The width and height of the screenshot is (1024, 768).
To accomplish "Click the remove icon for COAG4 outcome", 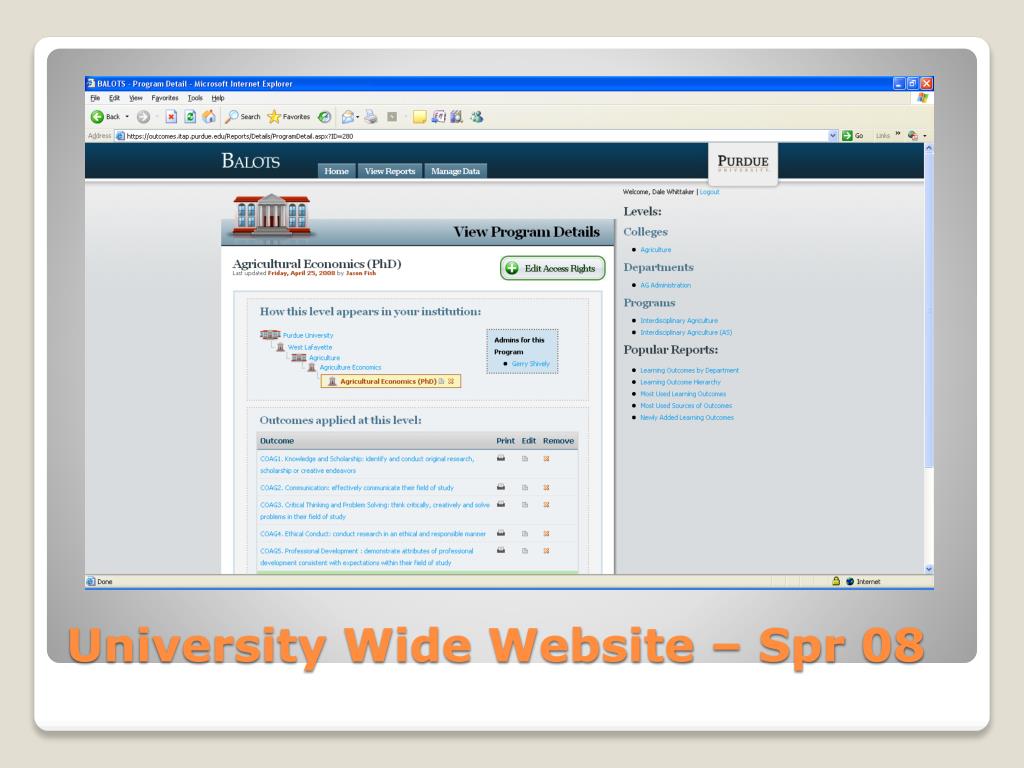I will (547, 534).
